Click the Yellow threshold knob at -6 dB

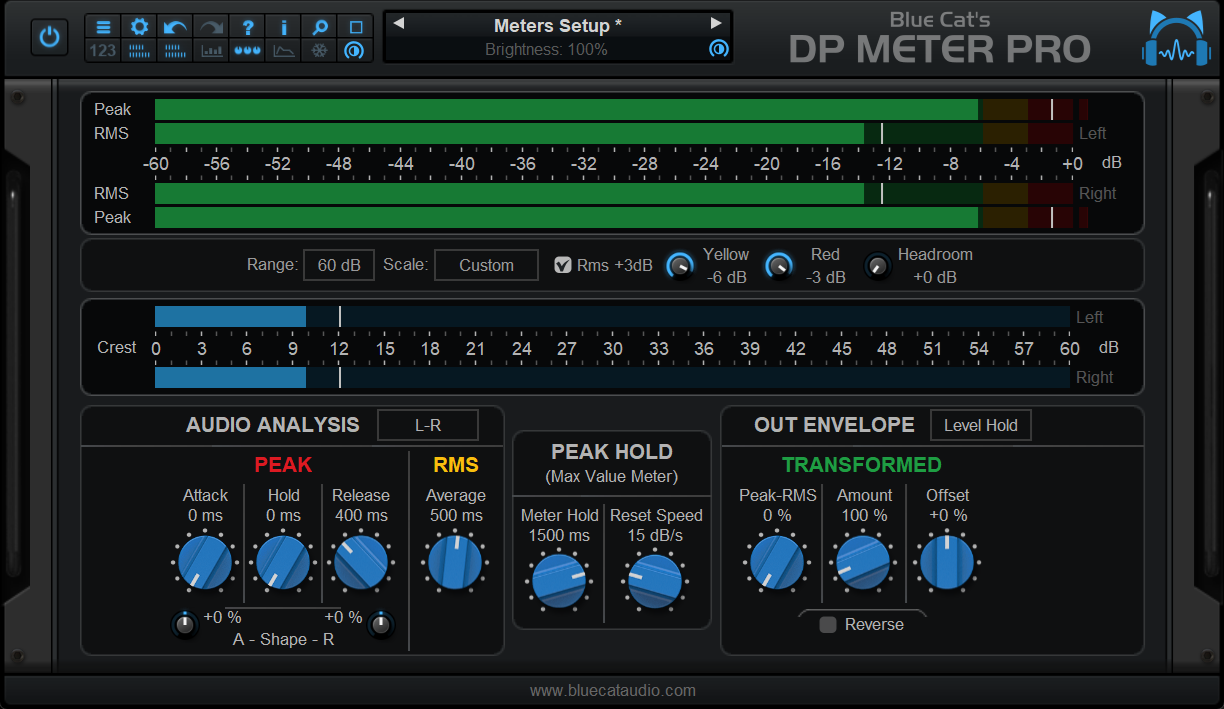pos(681,265)
